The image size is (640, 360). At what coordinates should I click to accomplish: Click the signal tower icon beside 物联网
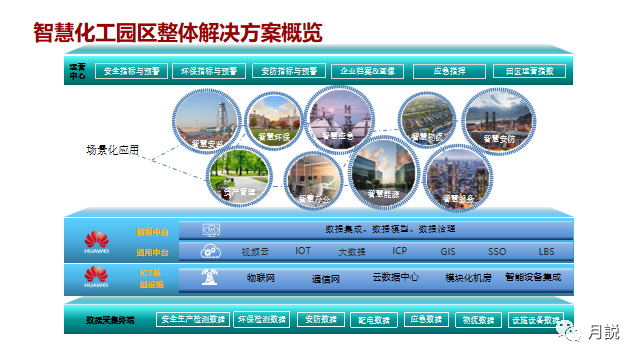pos(209,277)
